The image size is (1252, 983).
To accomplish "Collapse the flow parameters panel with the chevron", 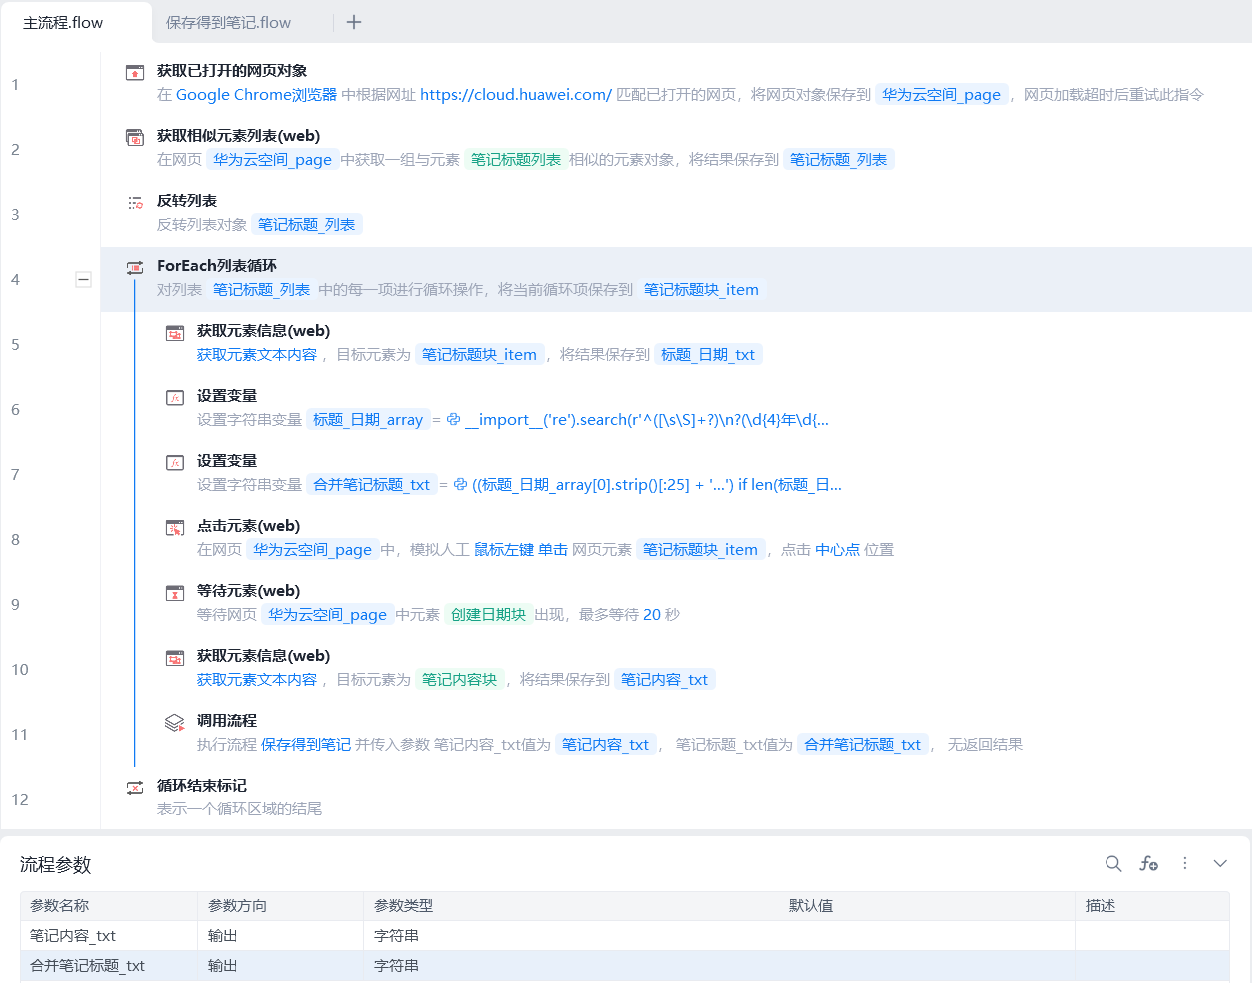I will 1220,863.
